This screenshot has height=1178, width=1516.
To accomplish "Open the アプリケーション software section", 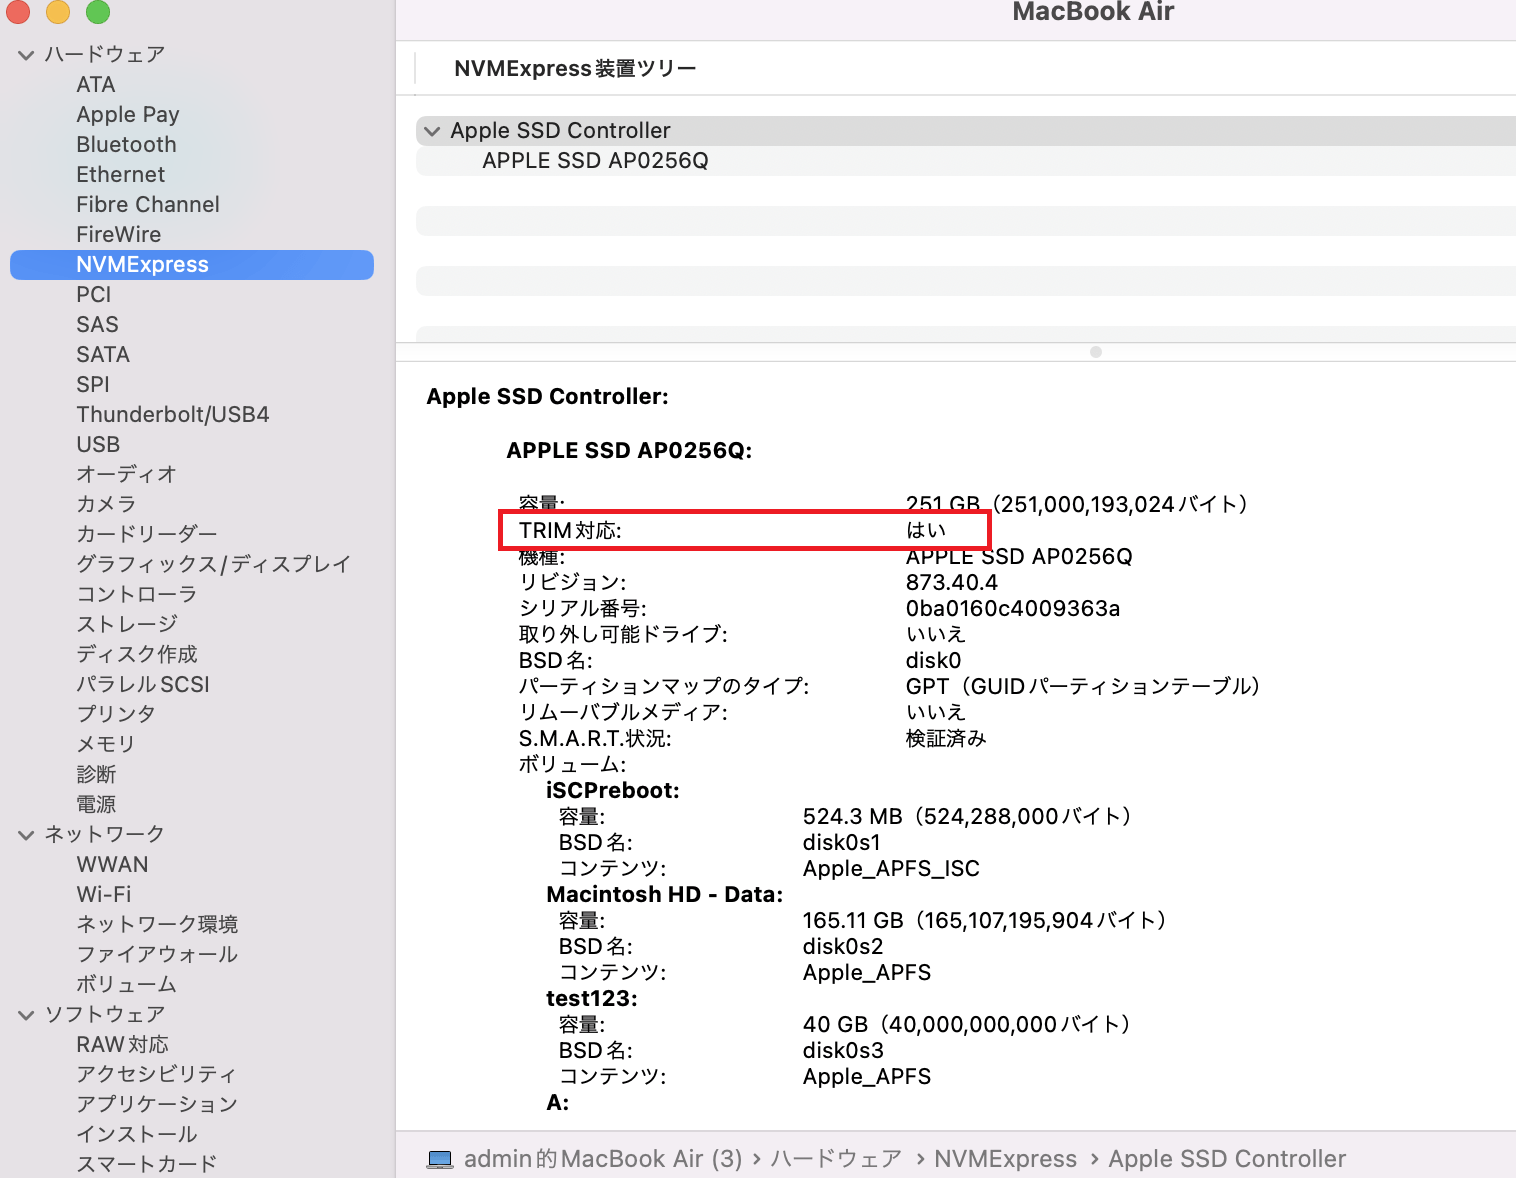I will pyautogui.click(x=156, y=1104).
